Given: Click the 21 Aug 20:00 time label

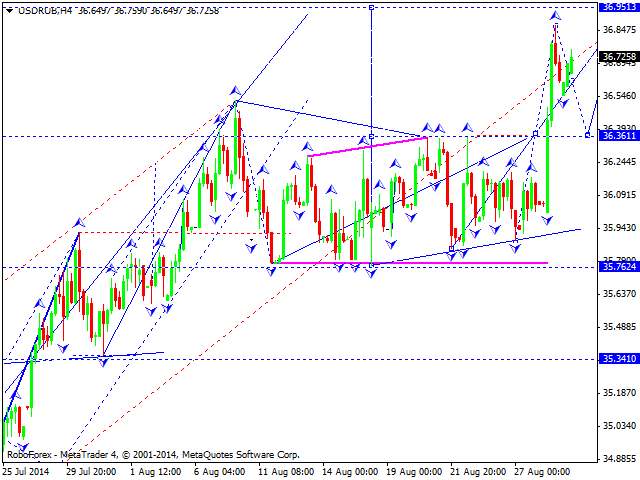Looking at the screenshot, I should click(477, 470).
